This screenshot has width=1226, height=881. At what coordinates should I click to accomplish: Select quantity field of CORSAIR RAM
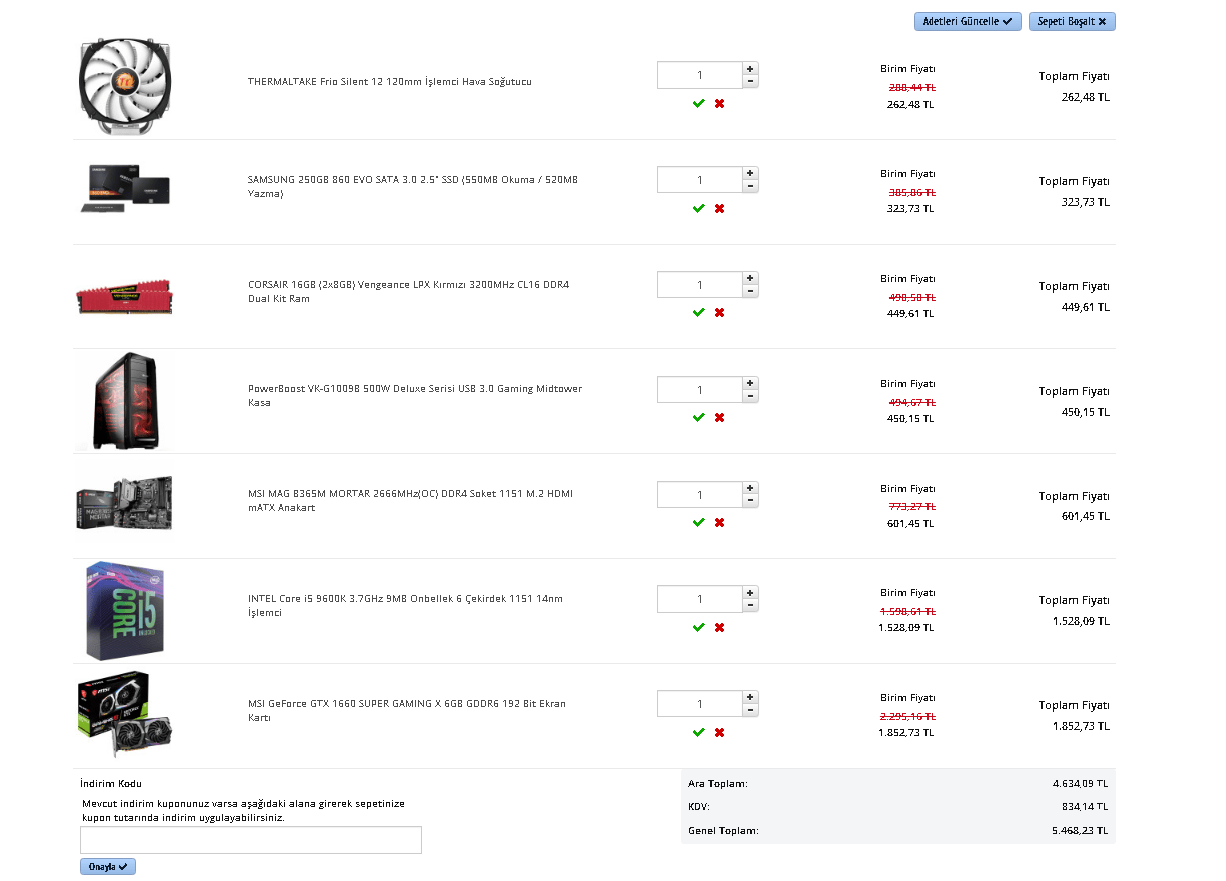700,285
